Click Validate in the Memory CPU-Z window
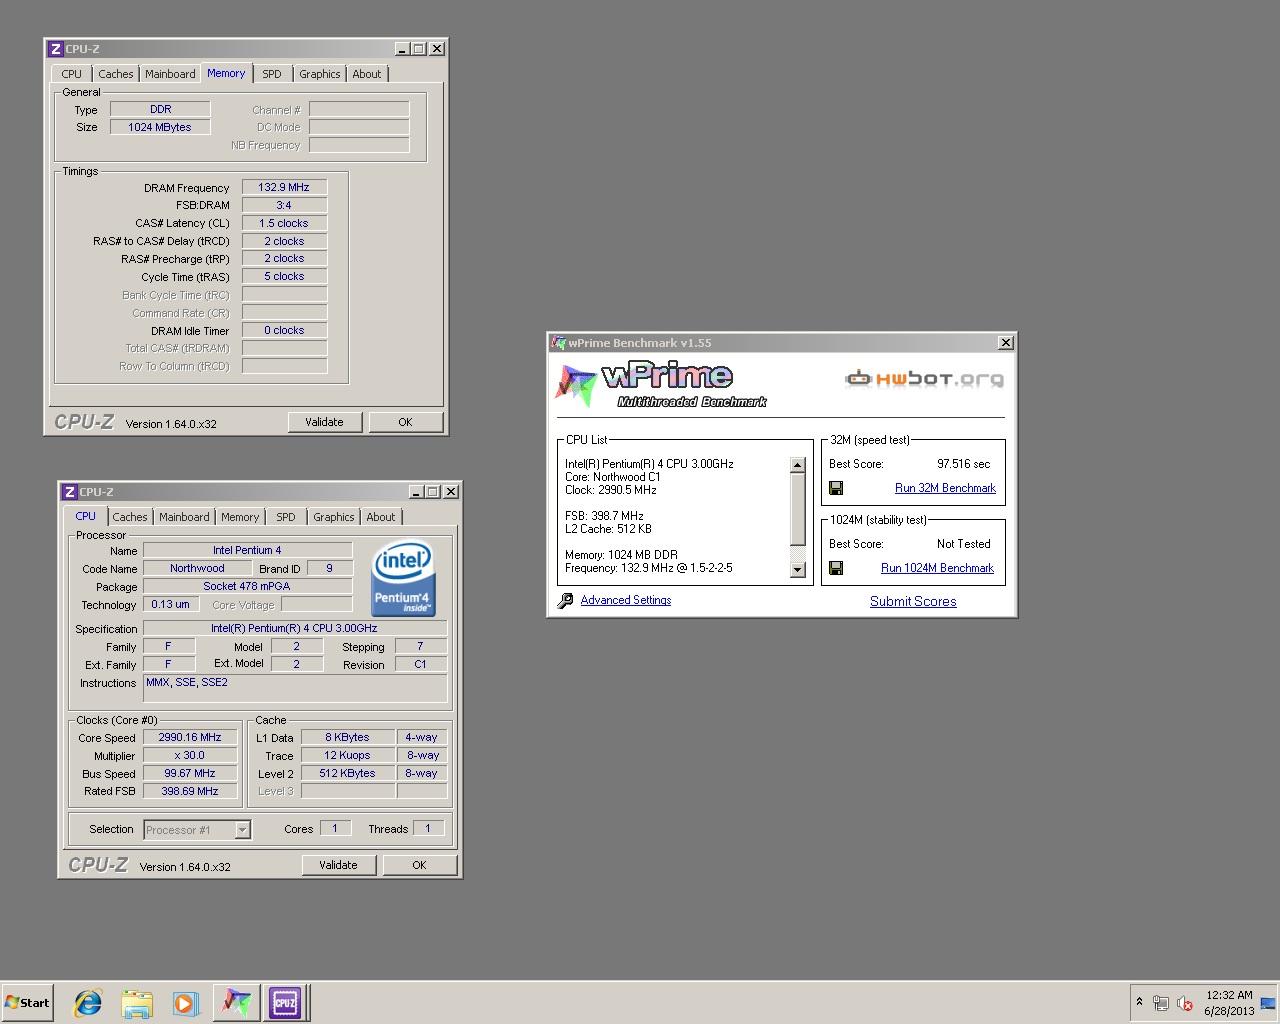Viewport: 1280px width, 1024px height. pos(324,422)
